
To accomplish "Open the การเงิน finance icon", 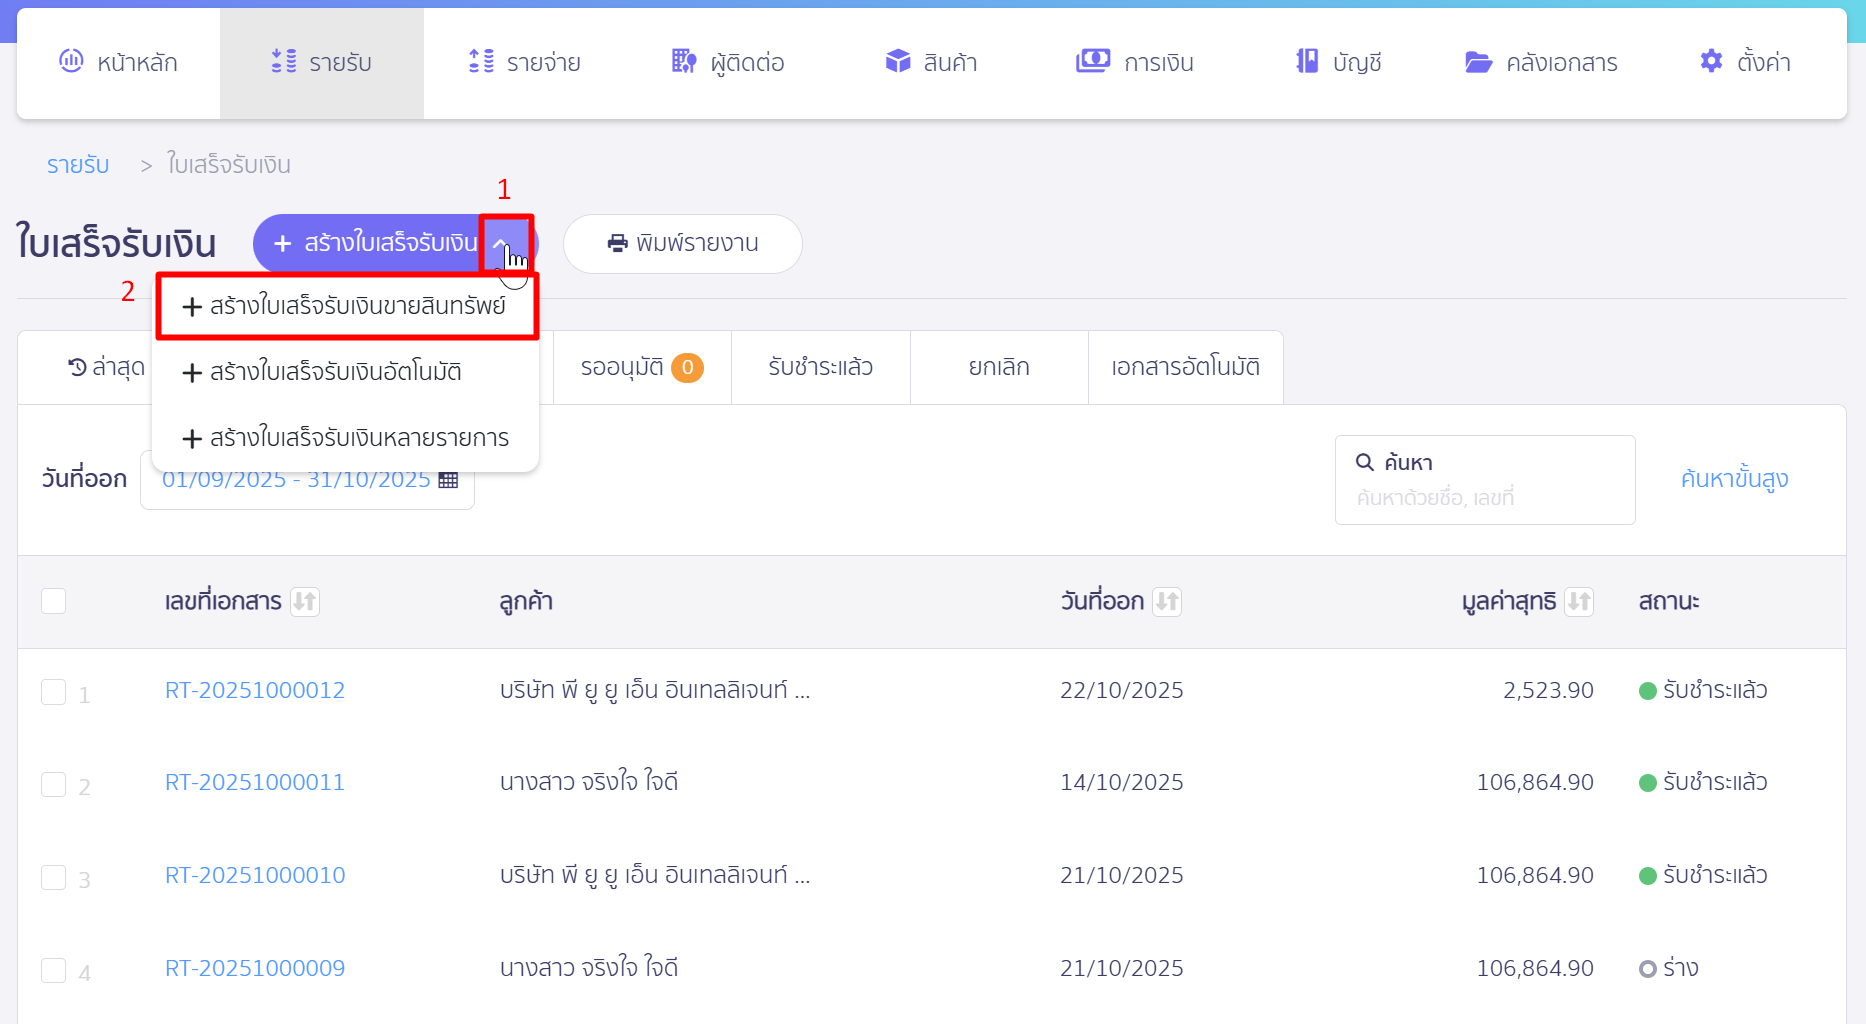I will coord(1093,61).
